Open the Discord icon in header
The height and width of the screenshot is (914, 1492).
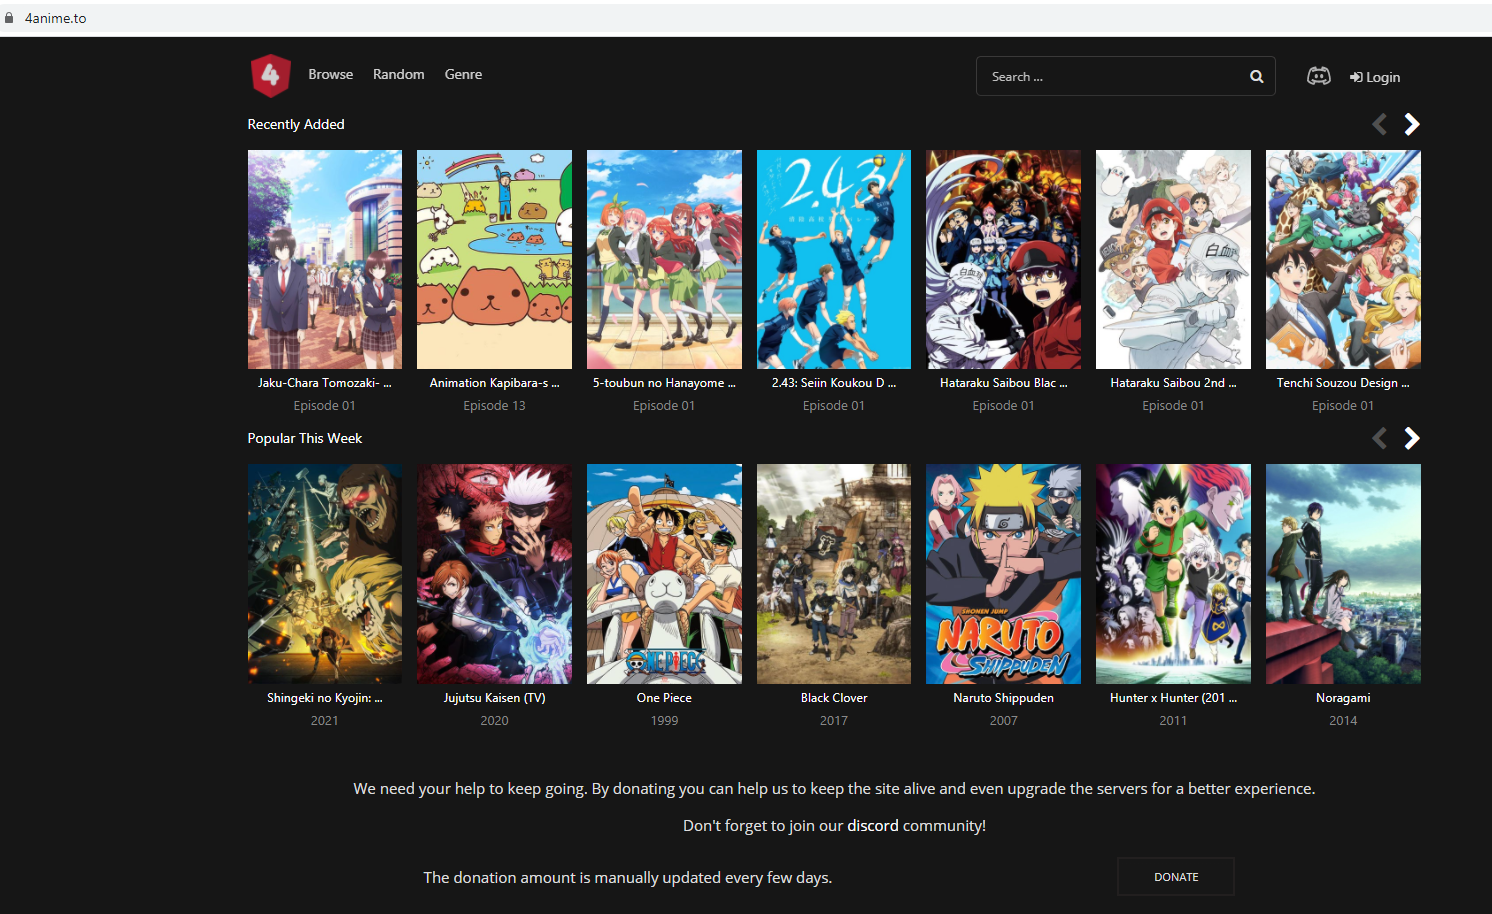(1318, 76)
